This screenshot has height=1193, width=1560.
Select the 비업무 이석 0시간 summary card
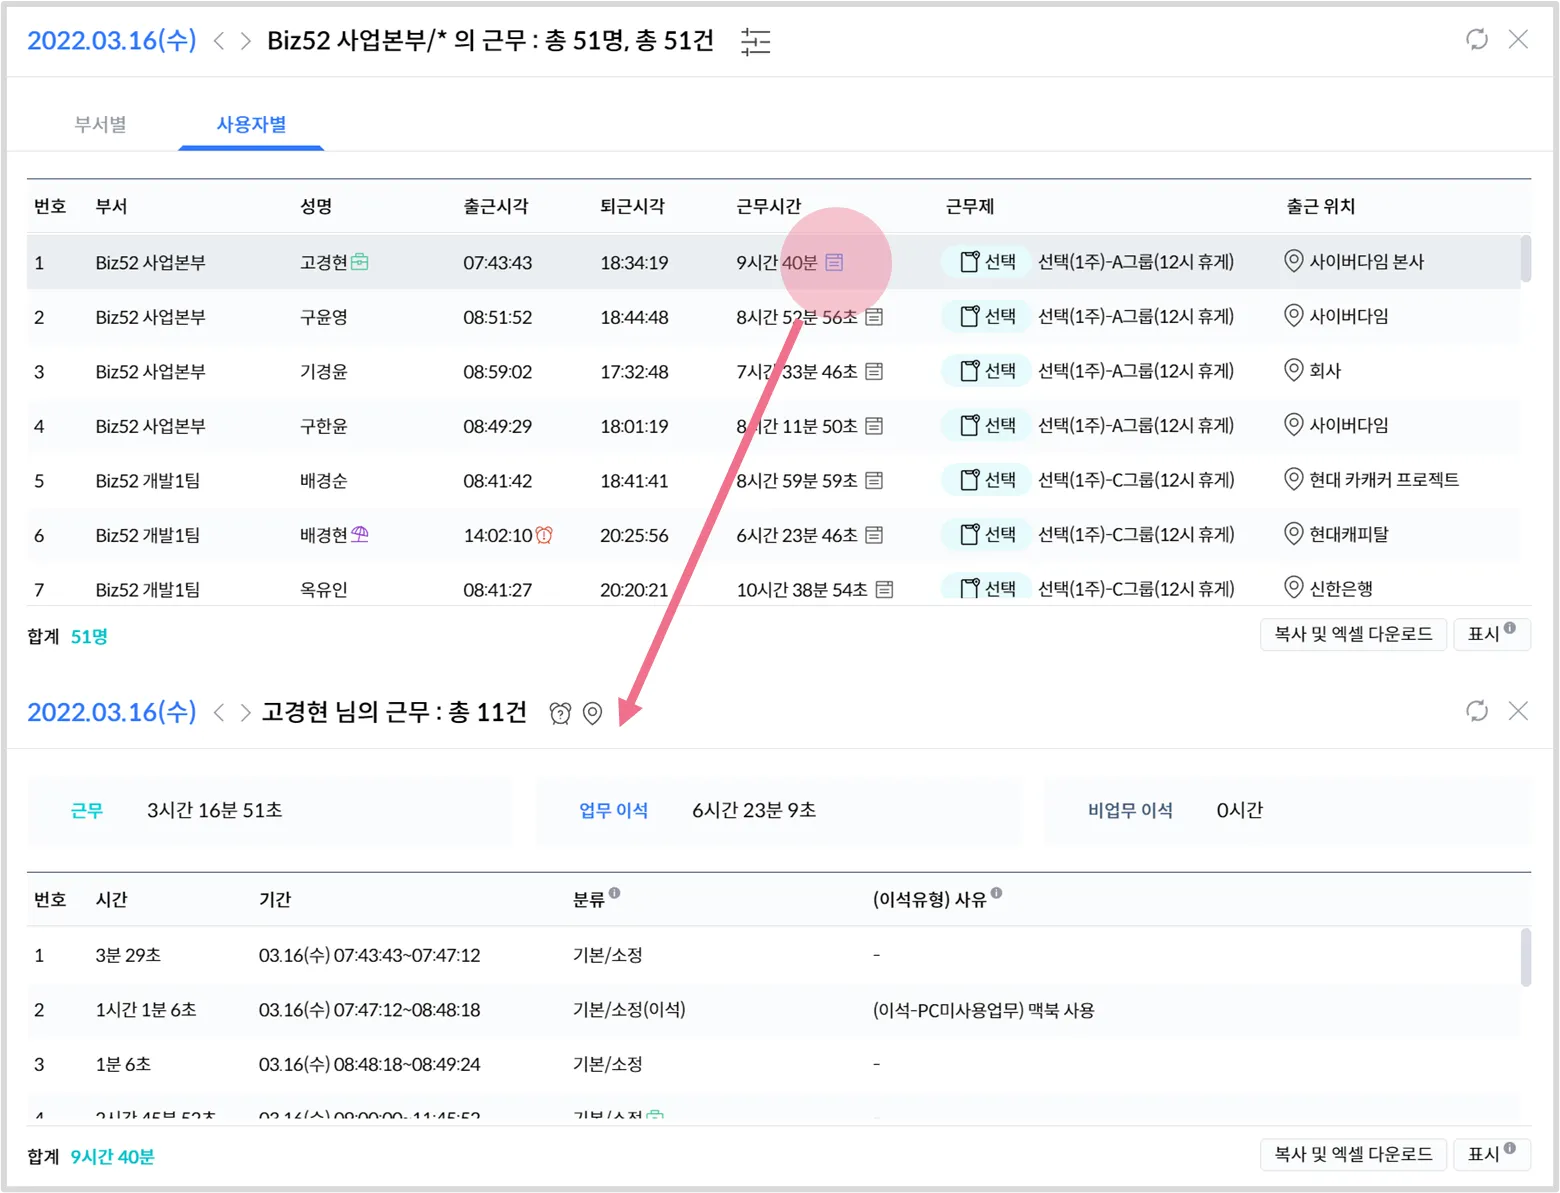[1288, 811]
